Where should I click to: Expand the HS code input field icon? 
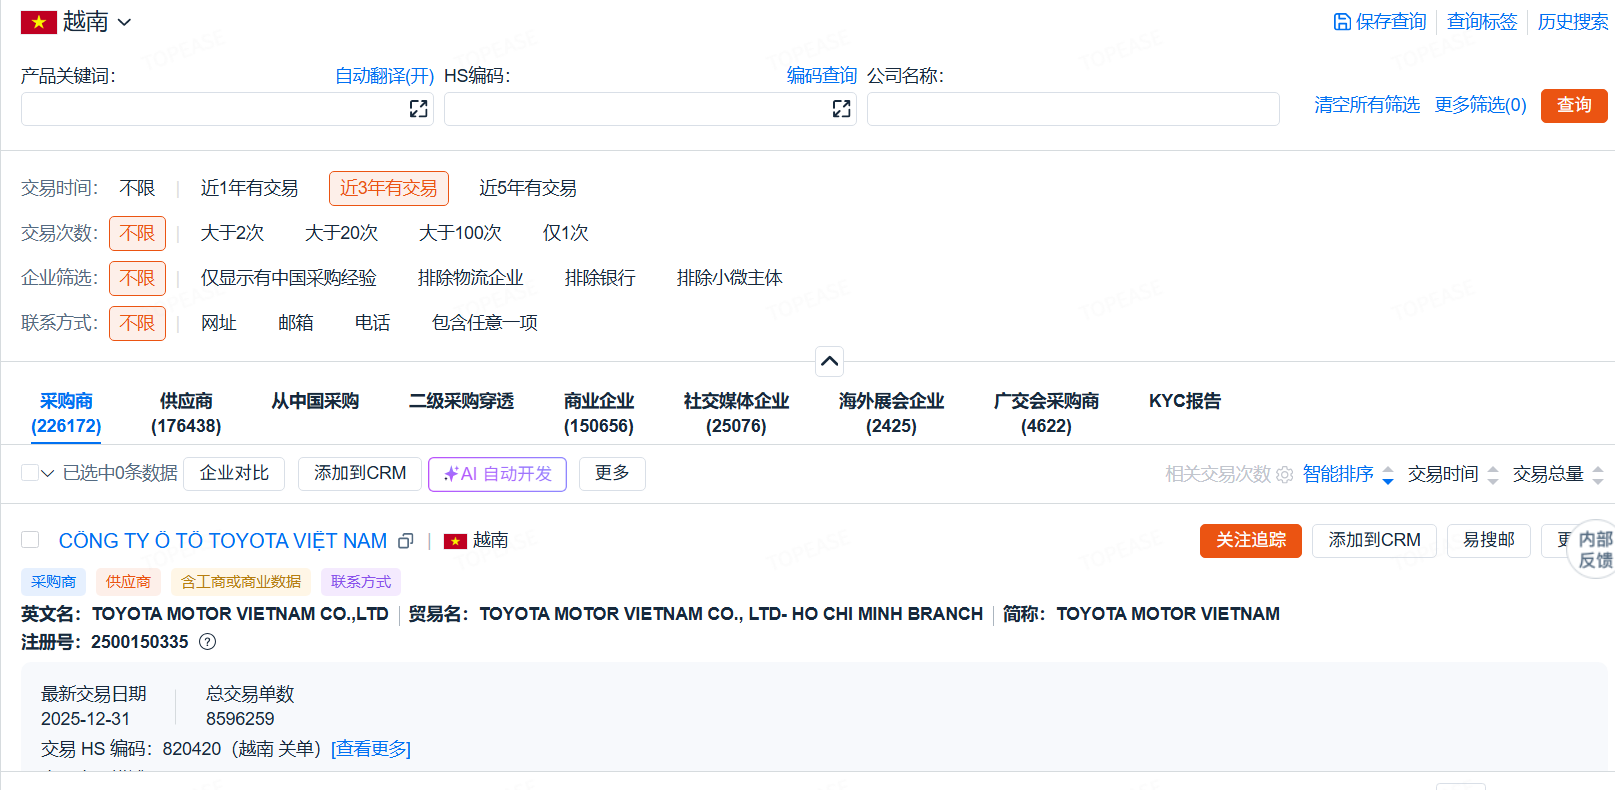[841, 109]
